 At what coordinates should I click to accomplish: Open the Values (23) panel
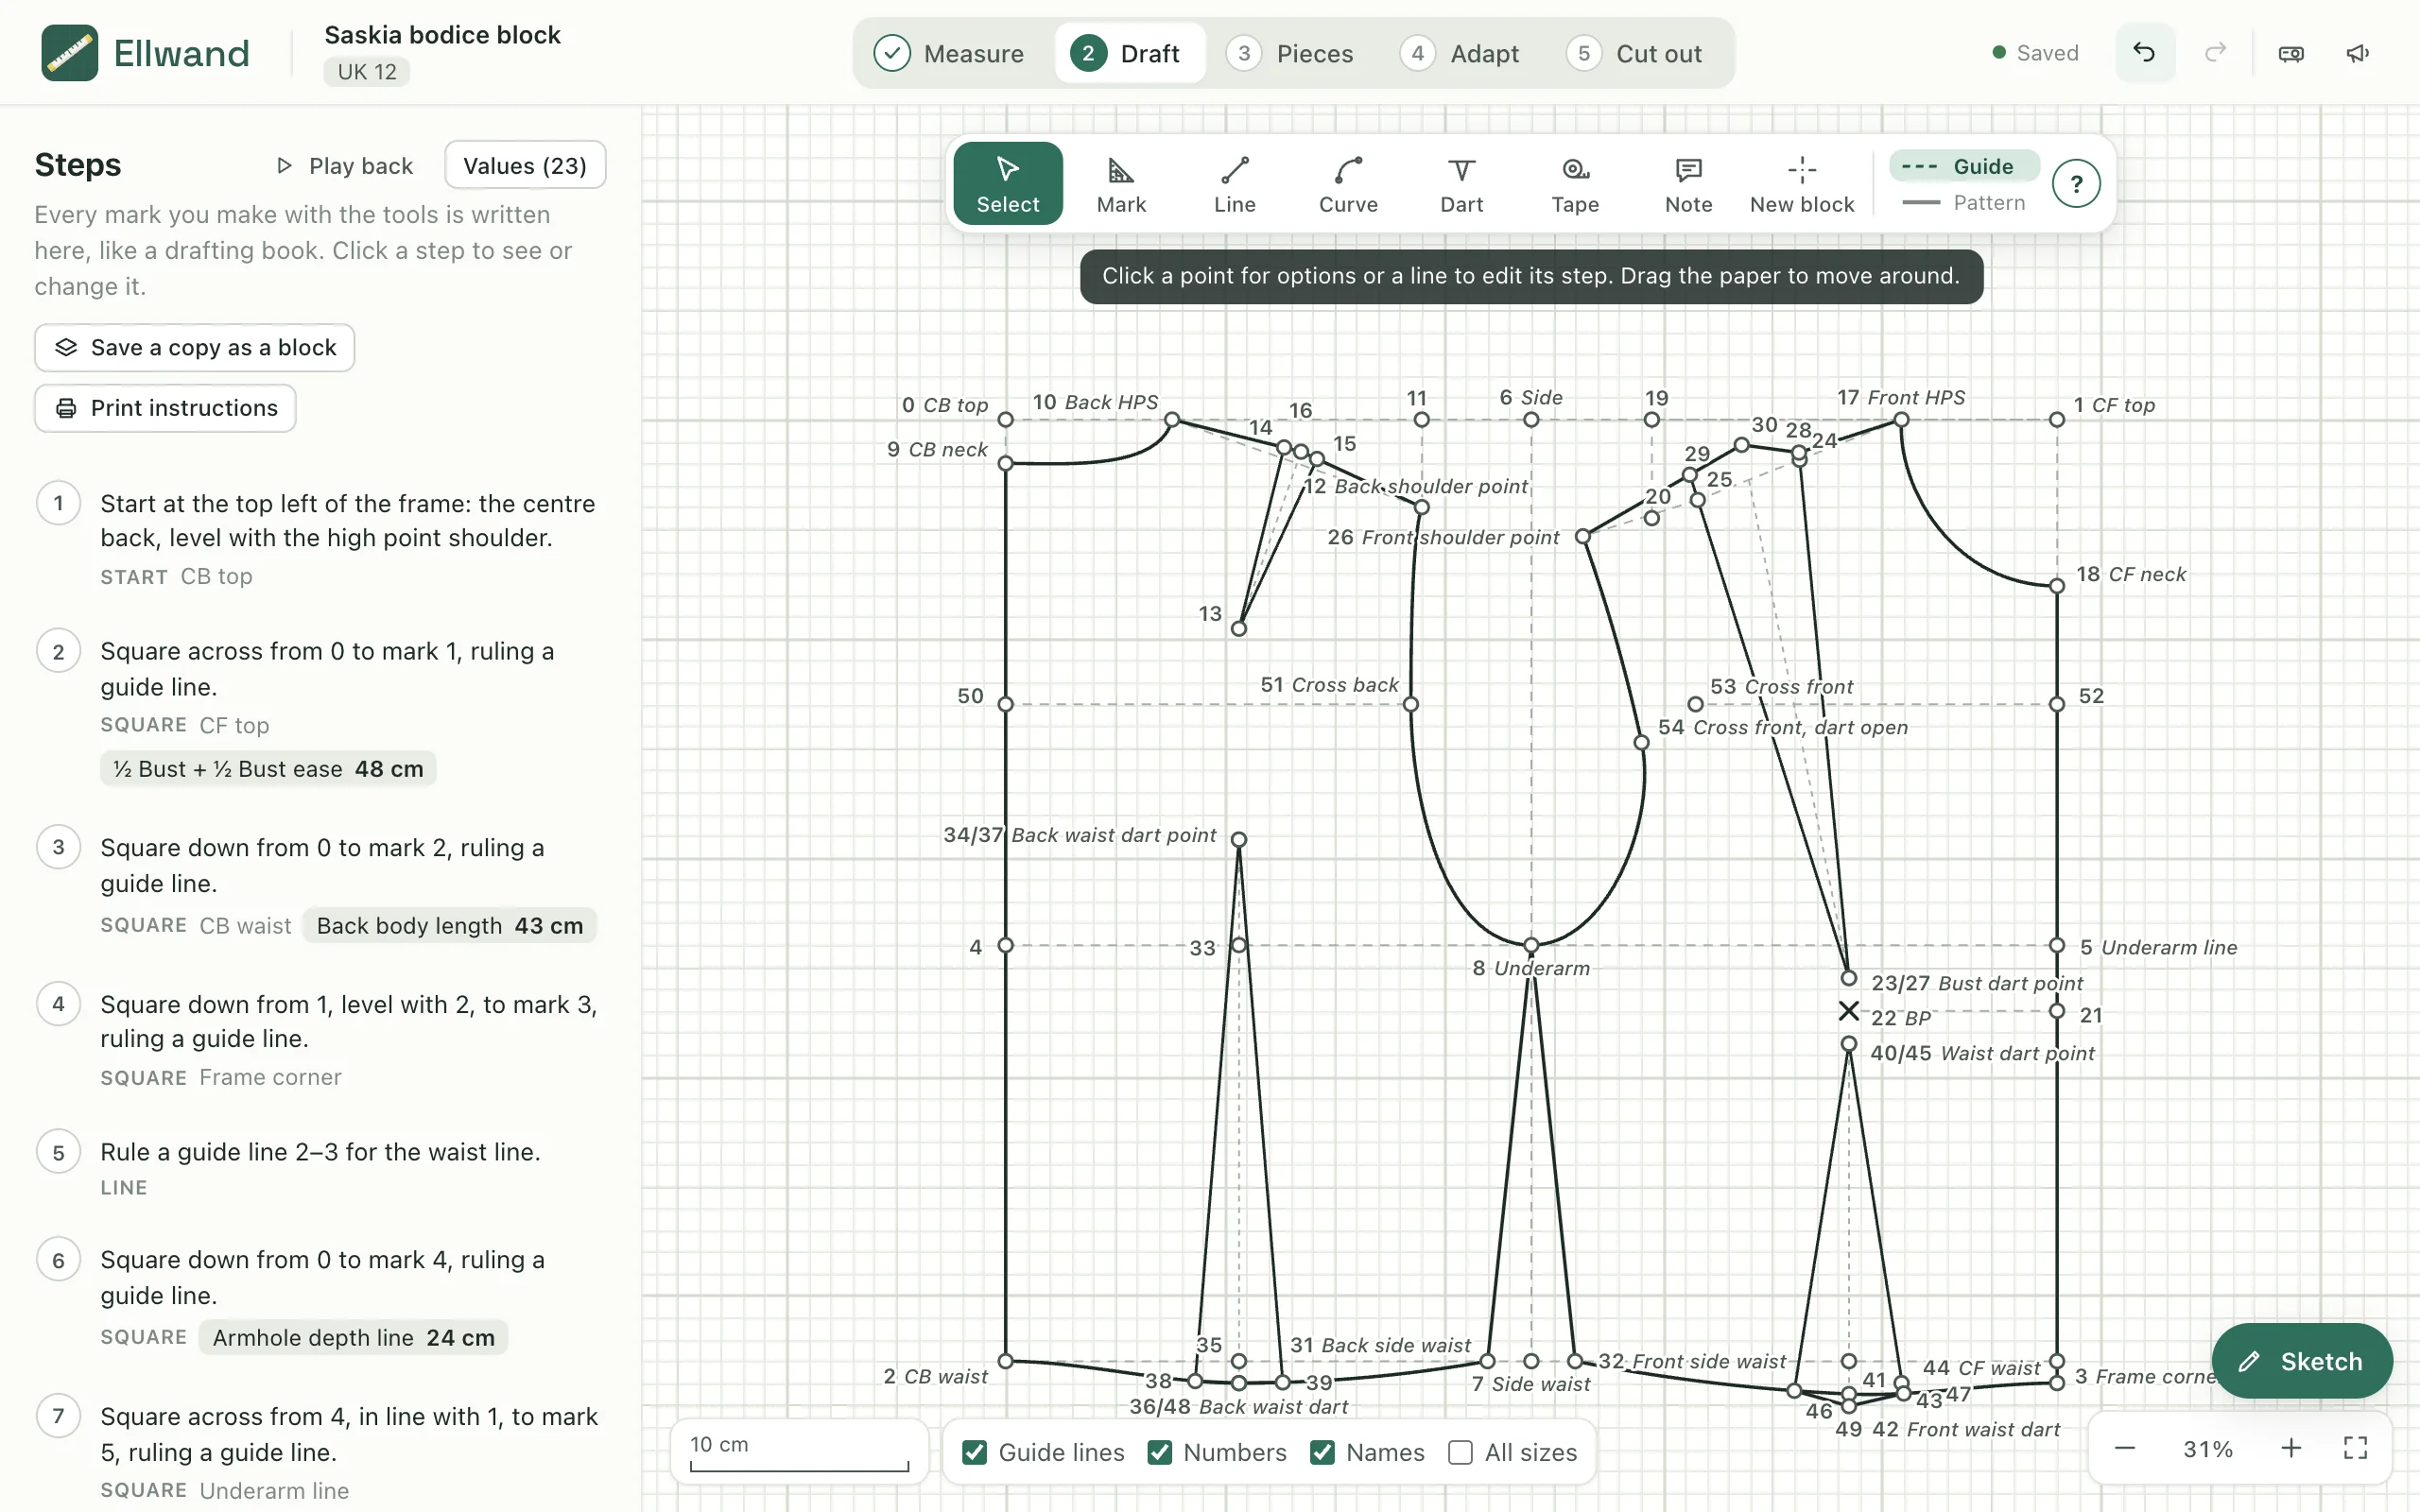pyautogui.click(x=525, y=165)
